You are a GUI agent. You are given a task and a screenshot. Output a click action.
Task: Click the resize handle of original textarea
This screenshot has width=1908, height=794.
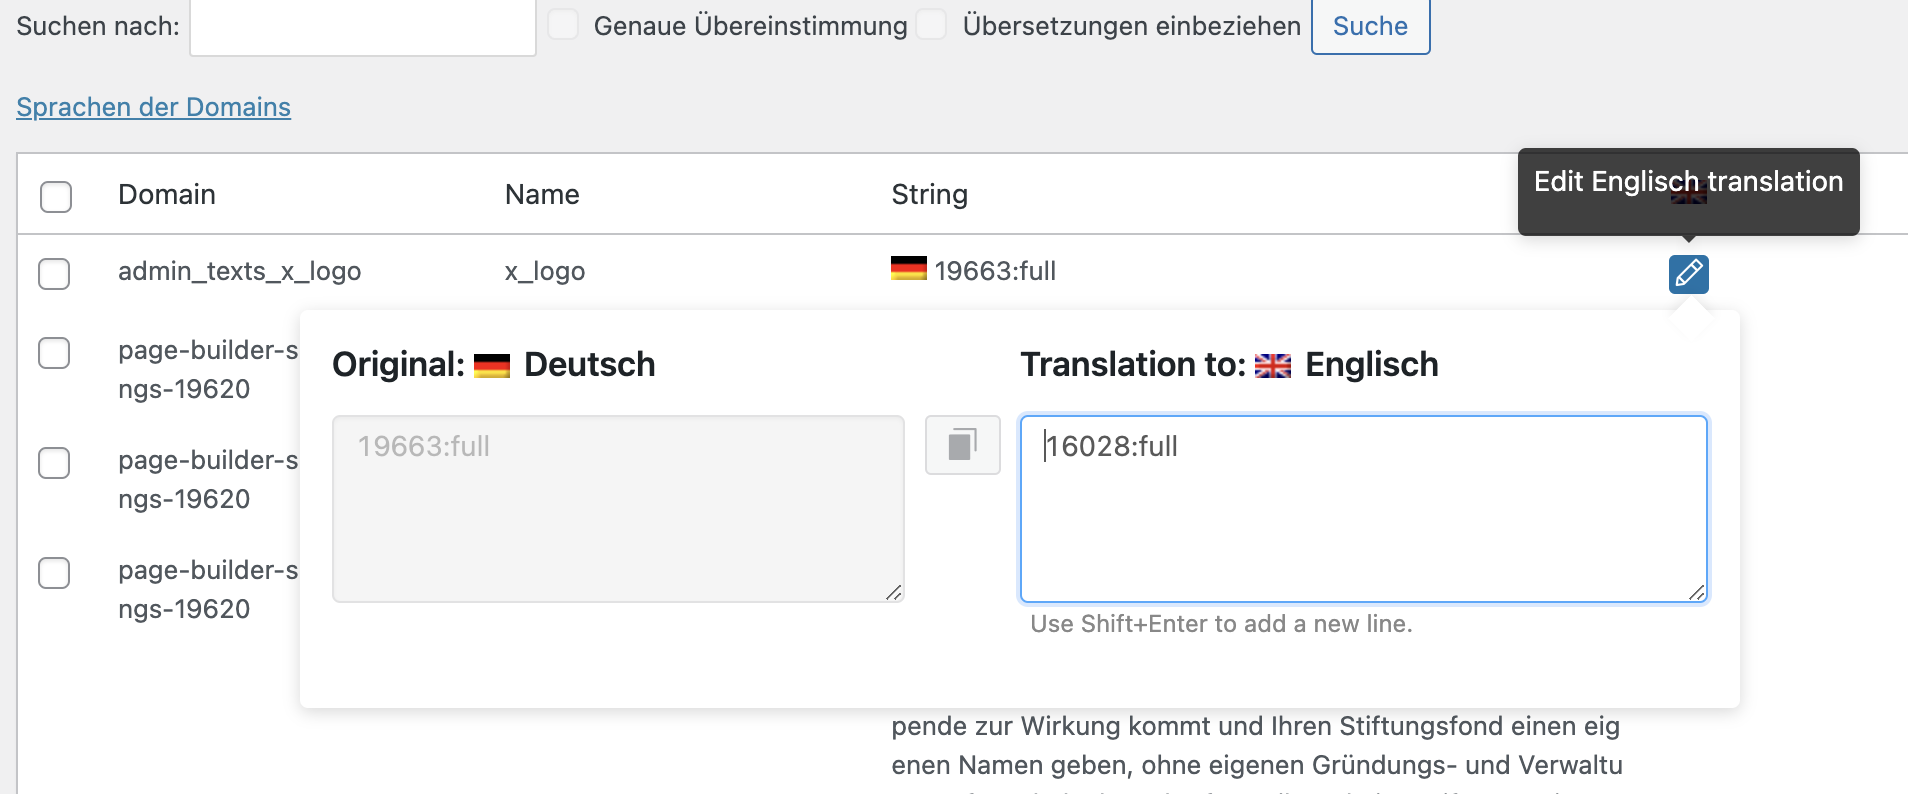click(893, 592)
